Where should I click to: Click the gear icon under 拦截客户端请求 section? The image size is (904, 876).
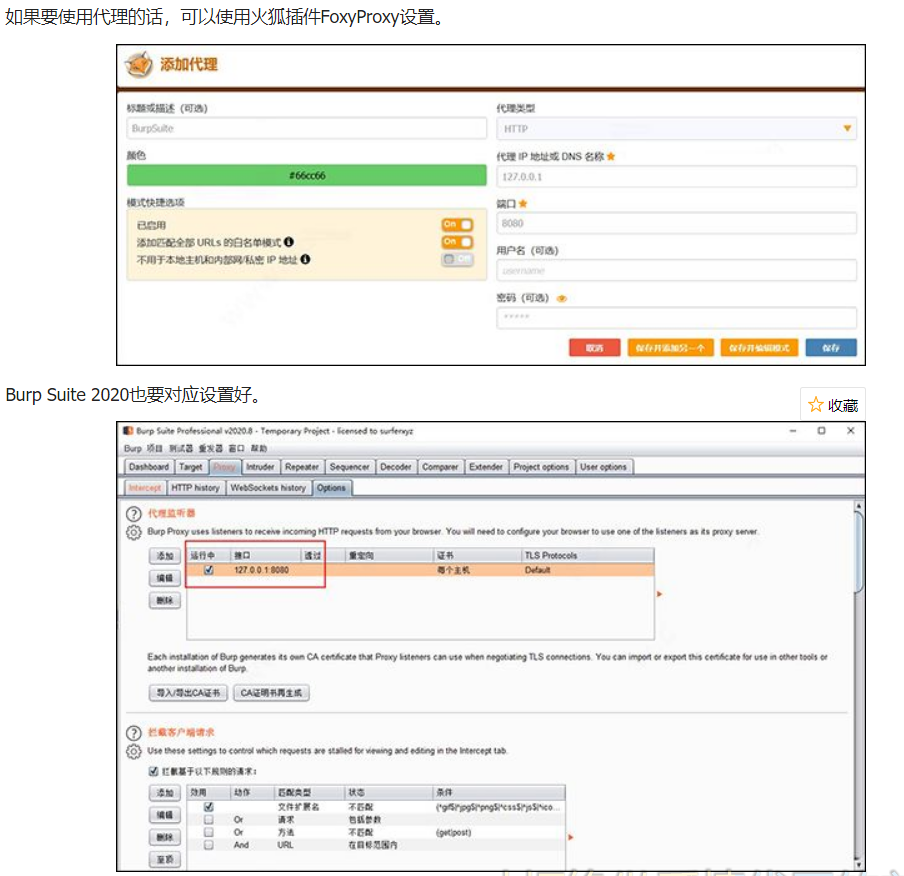(x=133, y=751)
